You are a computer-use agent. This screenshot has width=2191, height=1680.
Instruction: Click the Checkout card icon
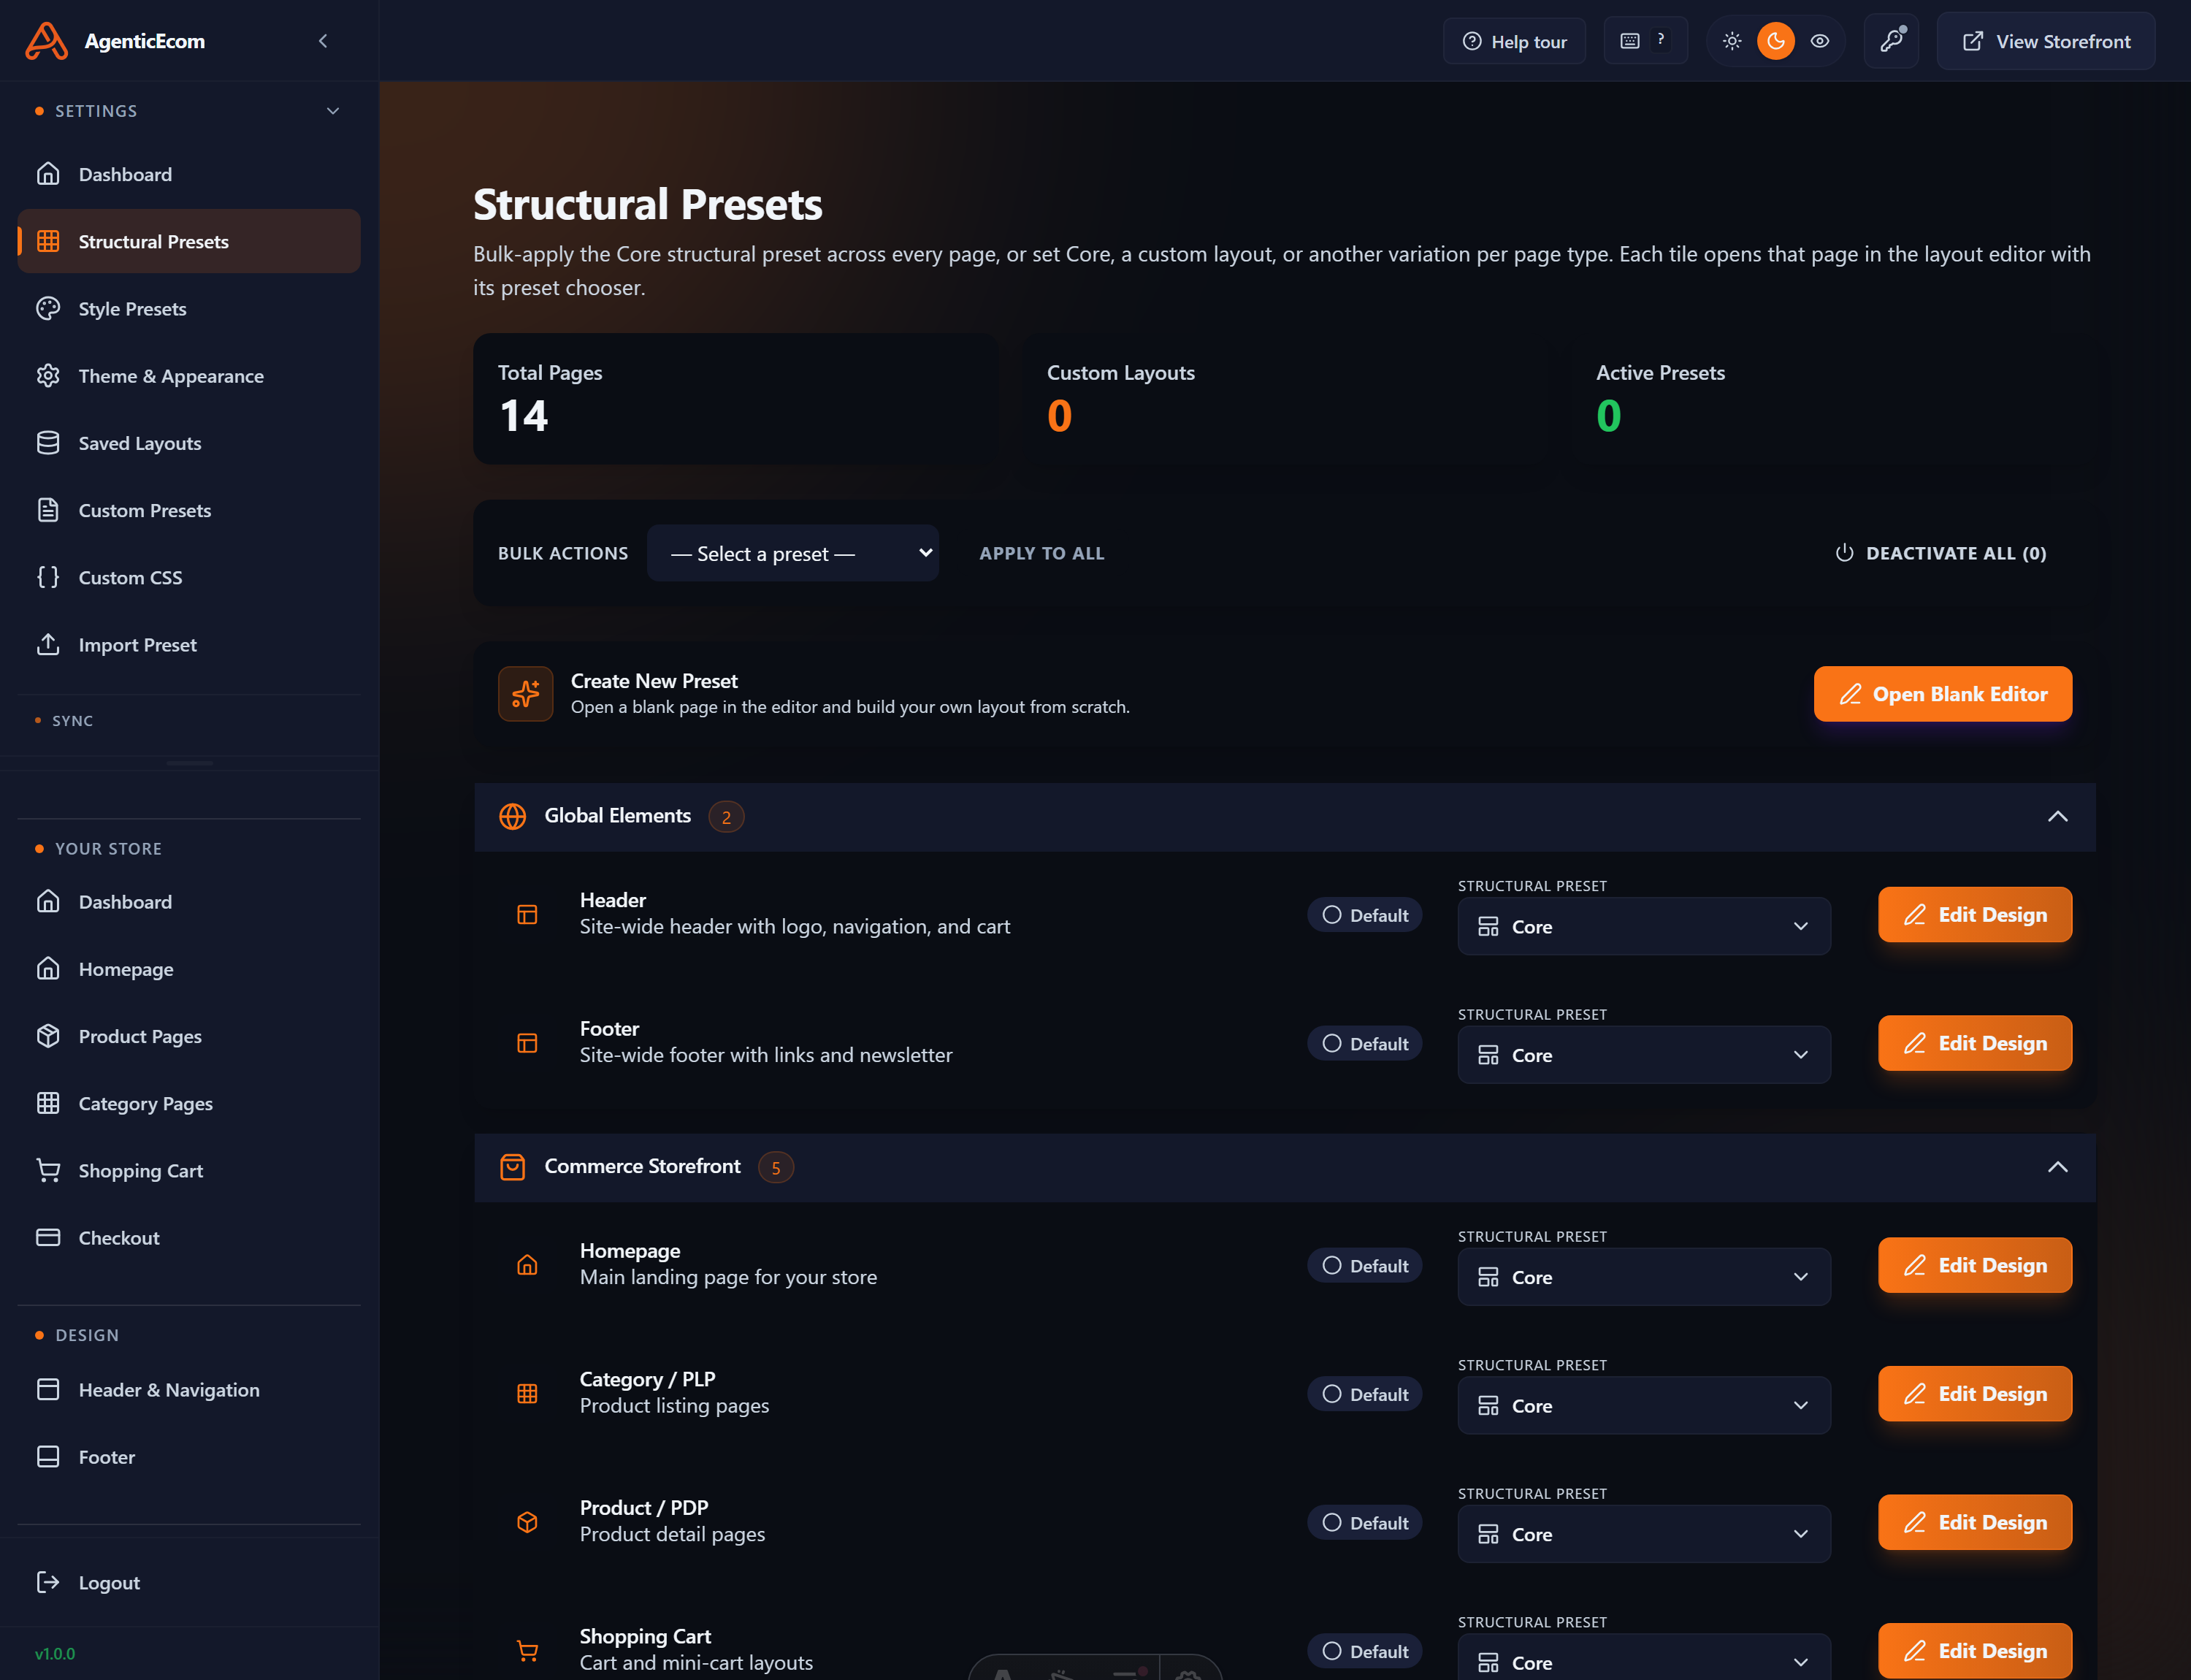[x=48, y=1237]
